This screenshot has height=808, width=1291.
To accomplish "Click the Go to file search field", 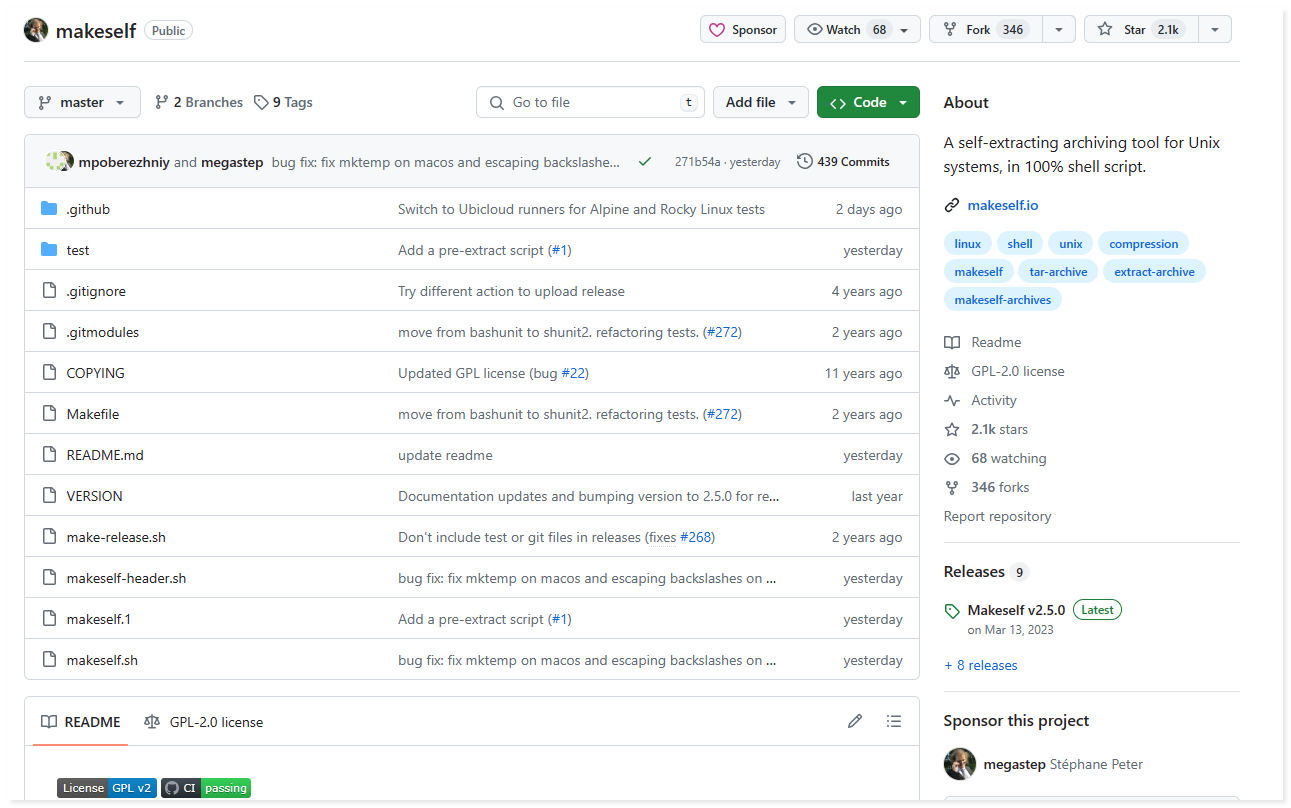I will click(590, 102).
